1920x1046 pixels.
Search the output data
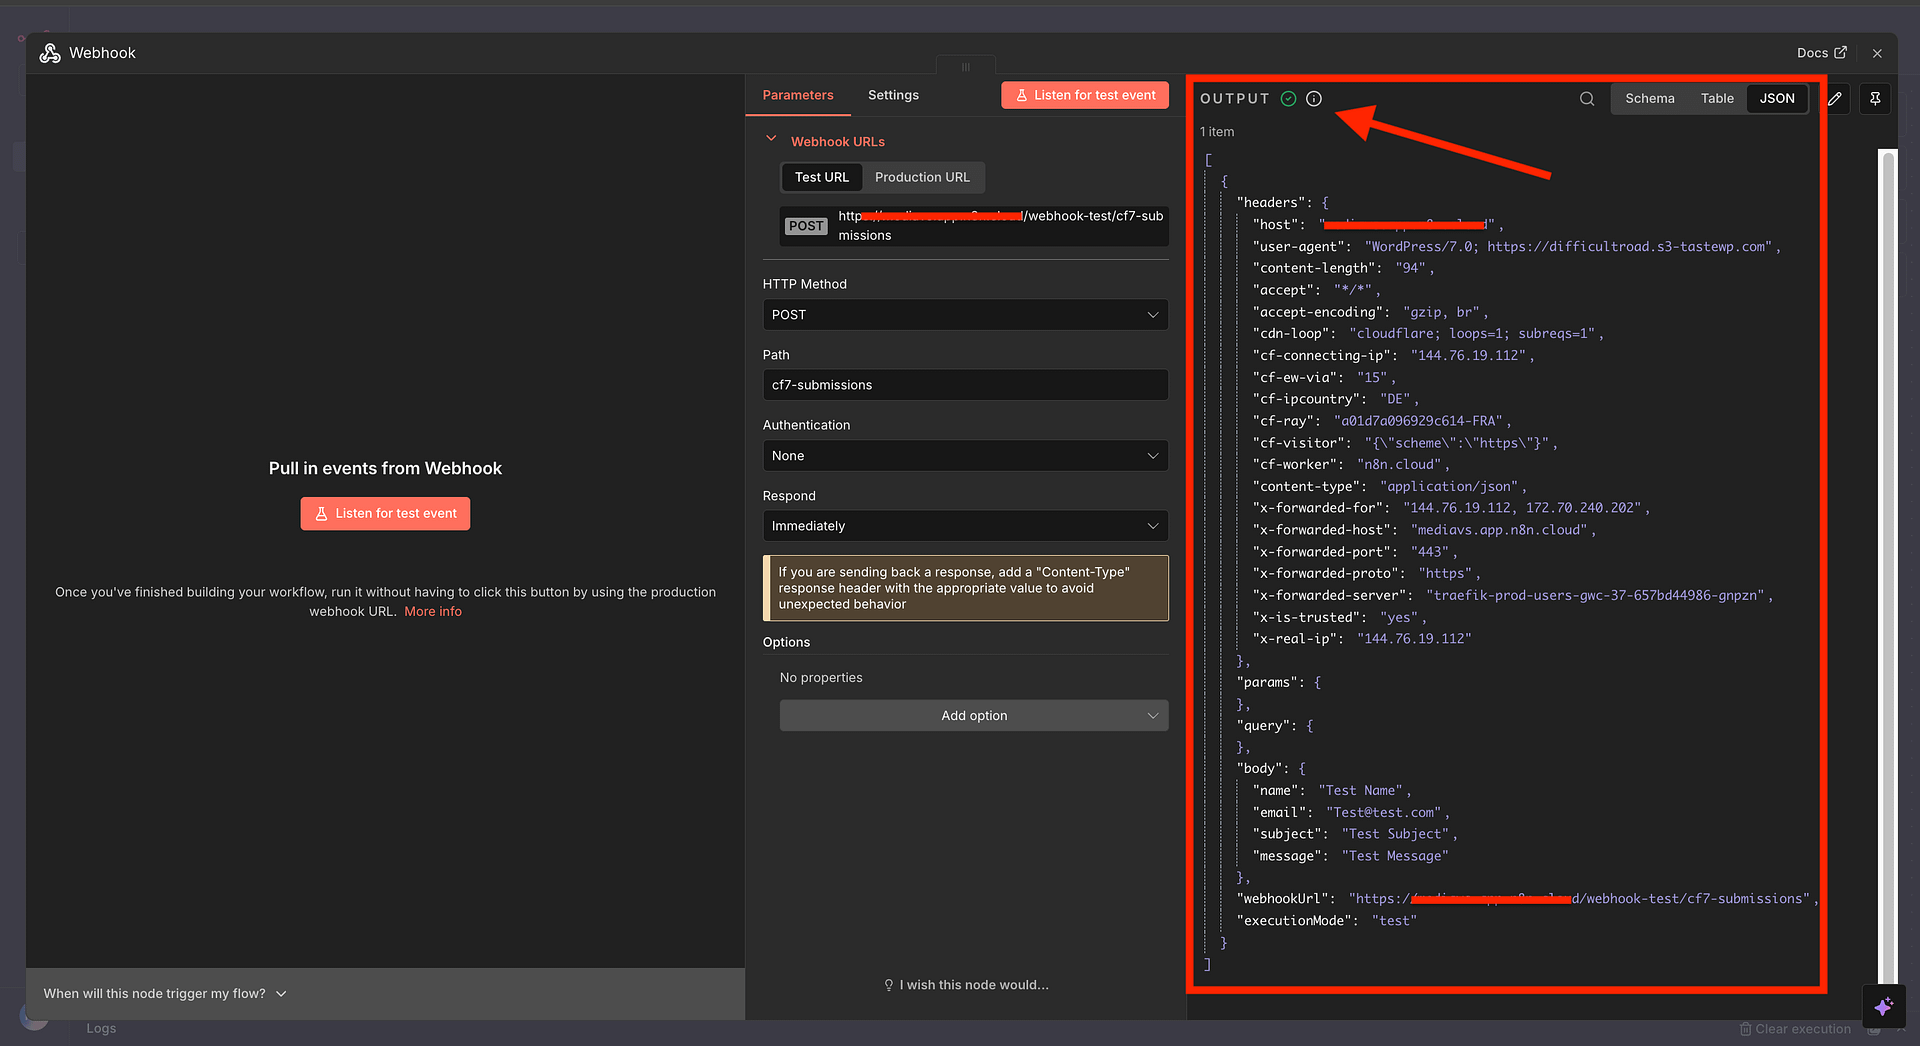tap(1587, 98)
